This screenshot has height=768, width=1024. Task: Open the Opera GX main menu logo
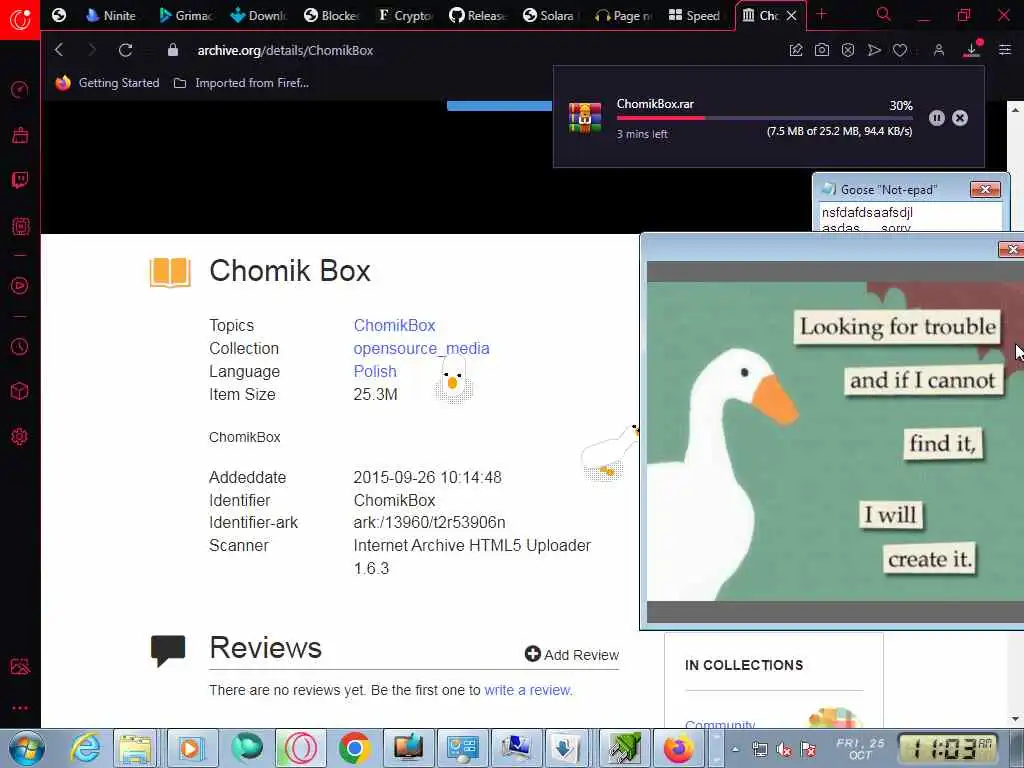click(x=20, y=20)
